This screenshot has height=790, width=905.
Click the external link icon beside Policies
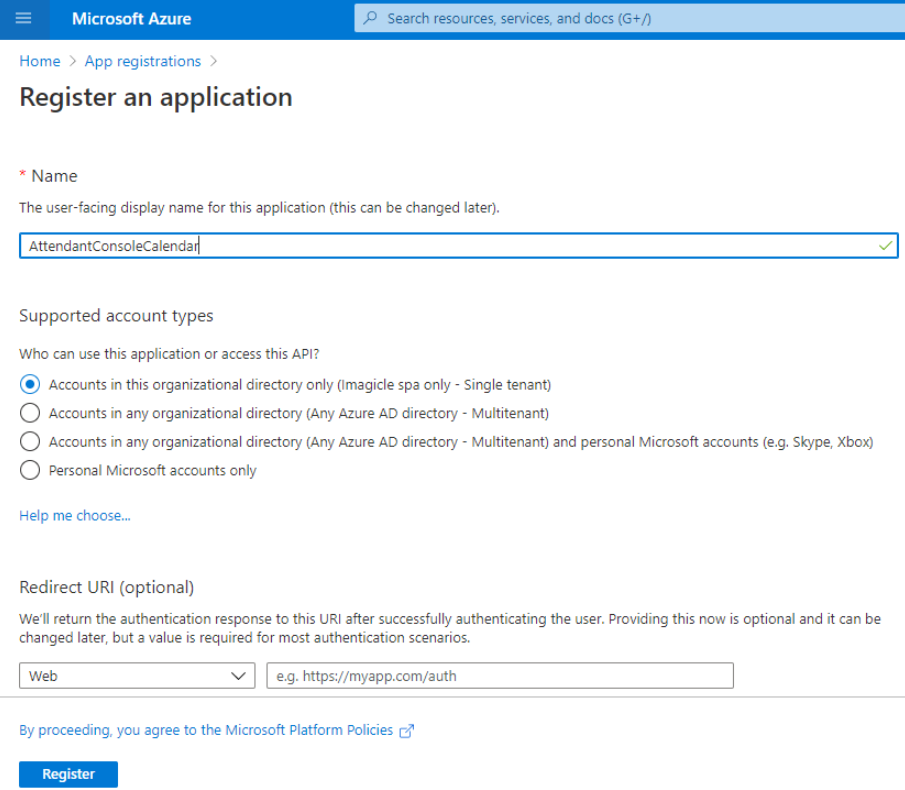(x=406, y=731)
